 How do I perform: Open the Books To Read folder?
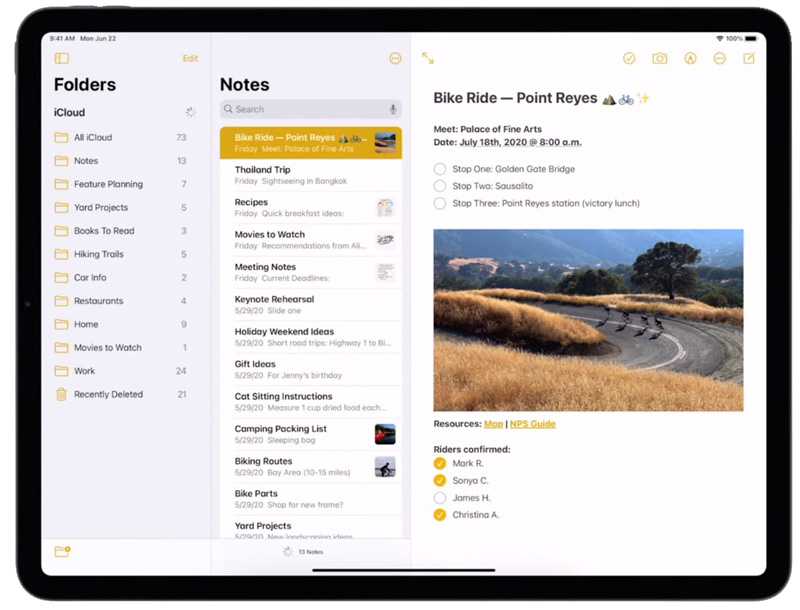[120, 231]
